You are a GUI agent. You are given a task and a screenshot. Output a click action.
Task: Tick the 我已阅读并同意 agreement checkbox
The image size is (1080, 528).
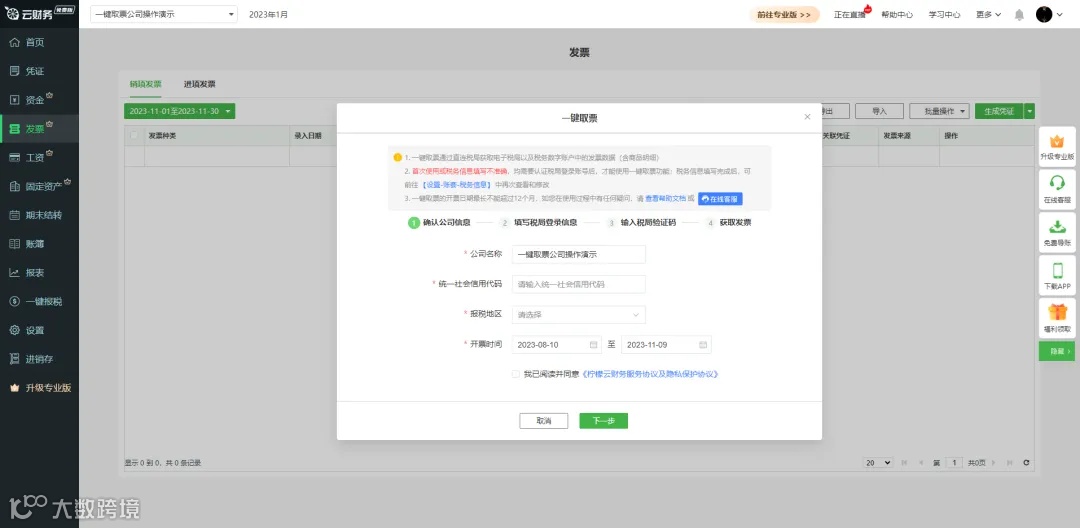pyautogui.click(x=516, y=374)
